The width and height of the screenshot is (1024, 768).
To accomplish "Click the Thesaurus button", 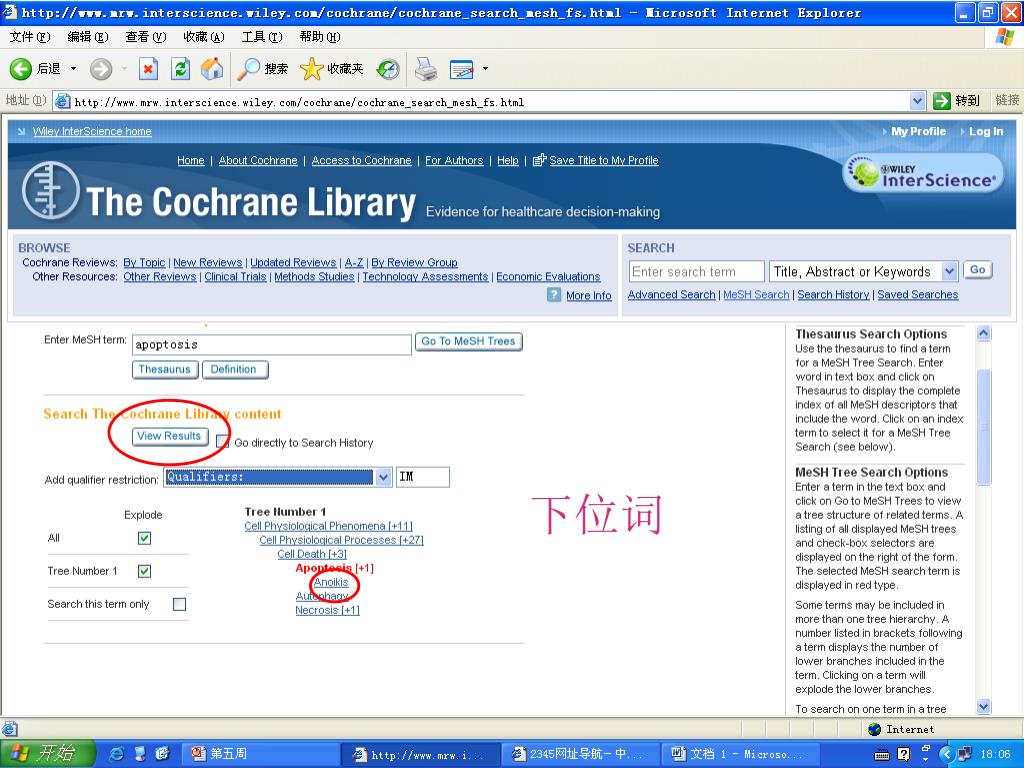I will tap(165, 370).
